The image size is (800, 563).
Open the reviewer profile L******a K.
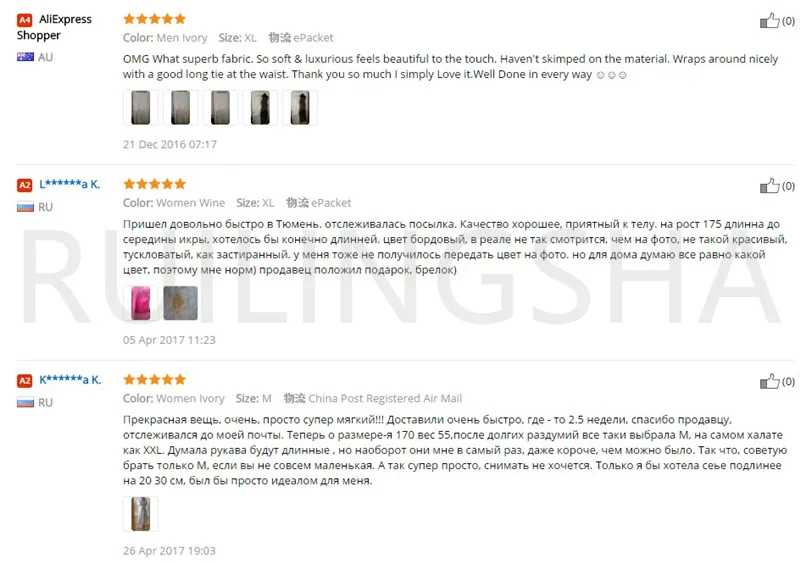point(70,184)
